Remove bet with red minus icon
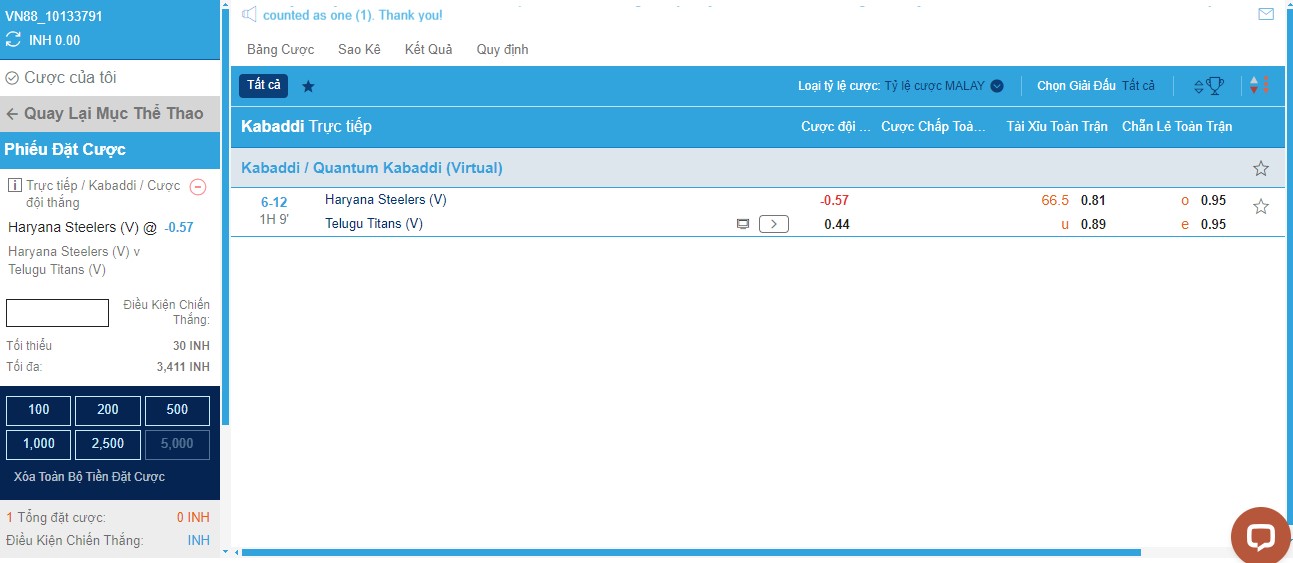The image size is (1293, 563). pos(198,186)
